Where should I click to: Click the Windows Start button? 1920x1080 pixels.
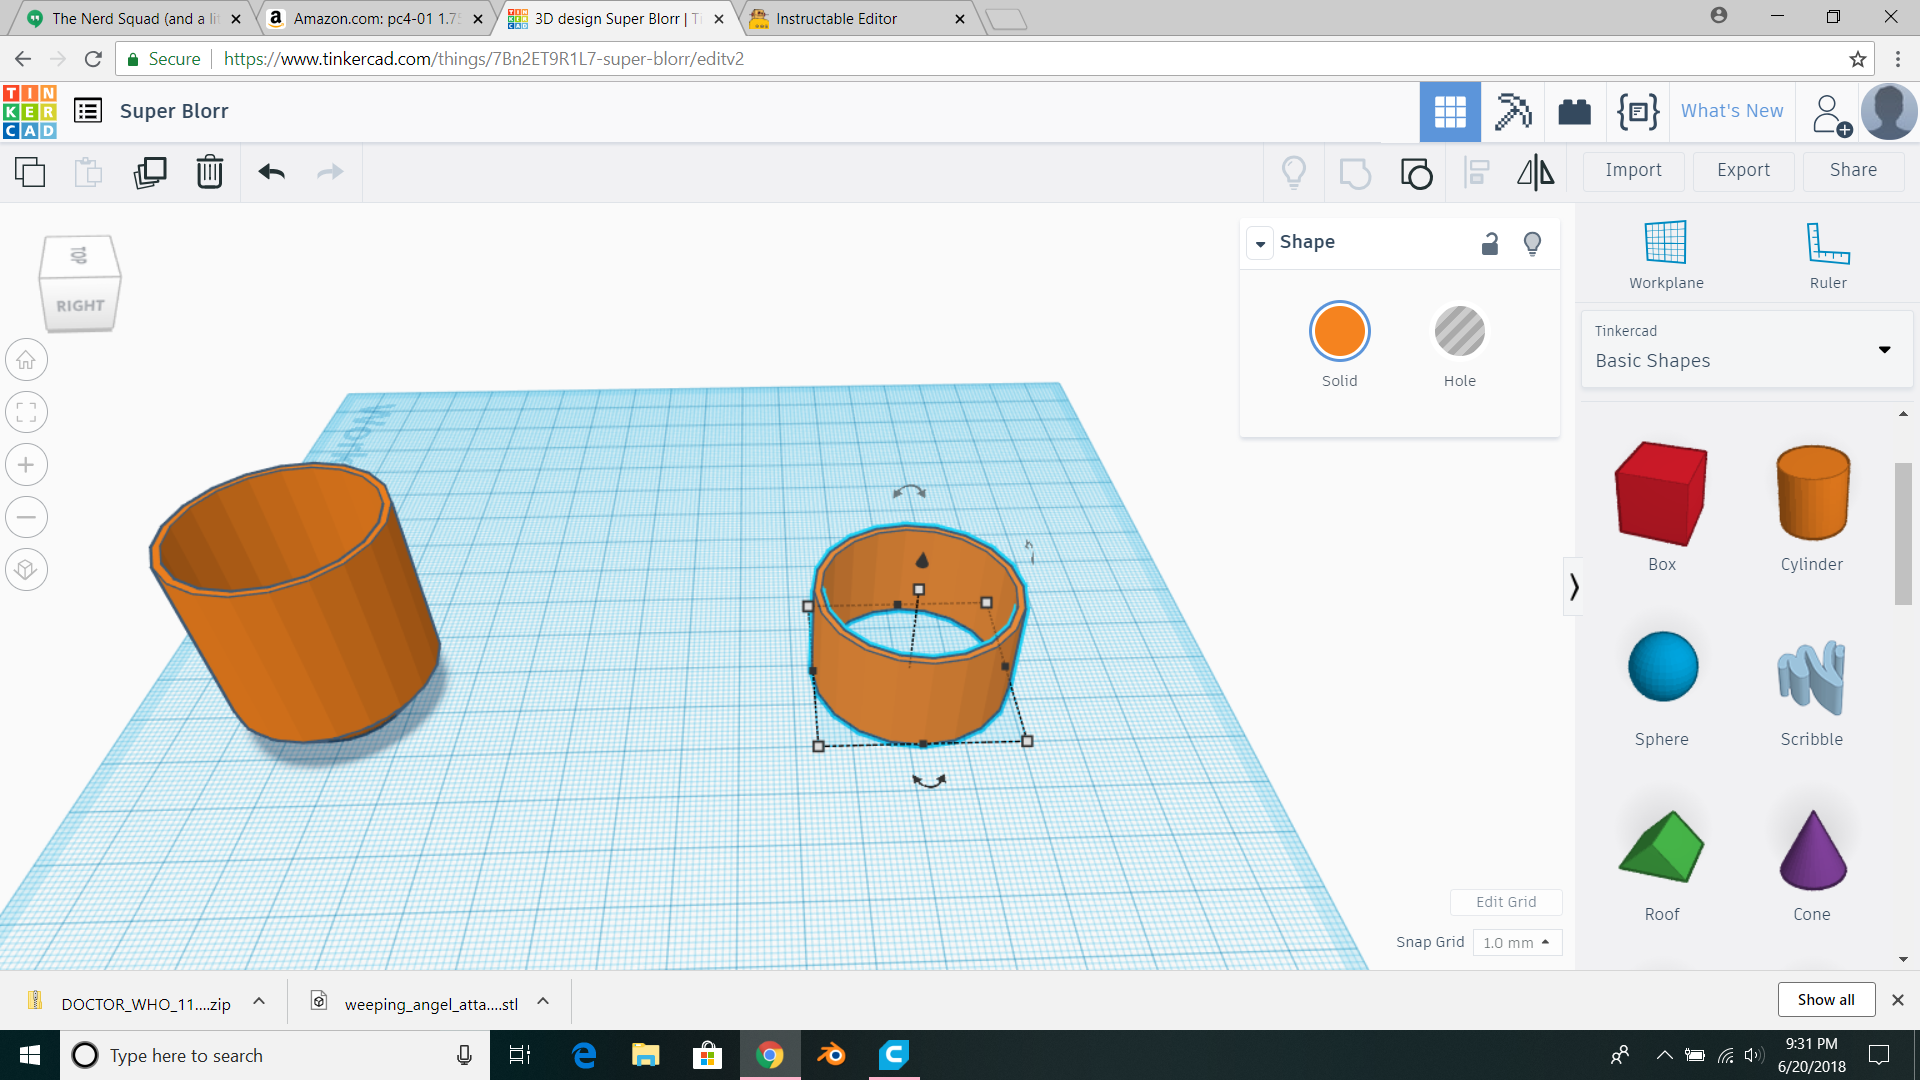coord(30,1055)
